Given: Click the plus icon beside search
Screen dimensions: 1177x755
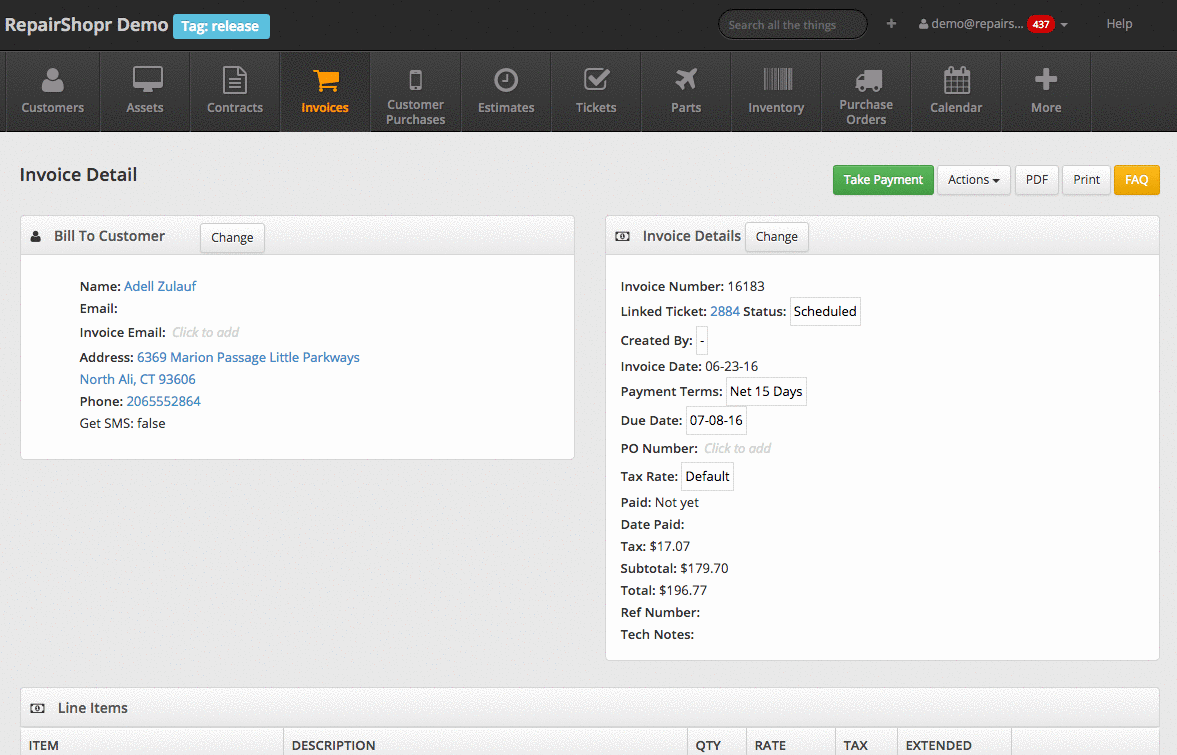Looking at the screenshot, I should point(891,24).
